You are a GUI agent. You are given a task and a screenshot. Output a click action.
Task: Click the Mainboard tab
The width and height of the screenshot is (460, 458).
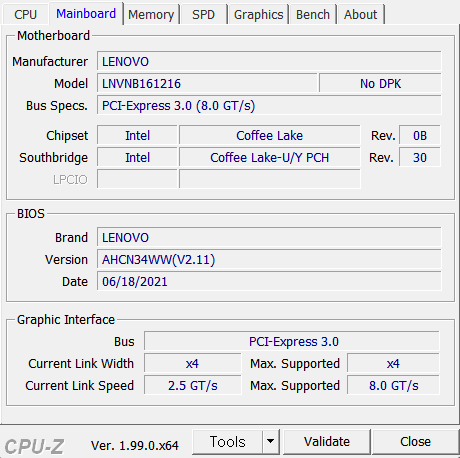point(86,13)
